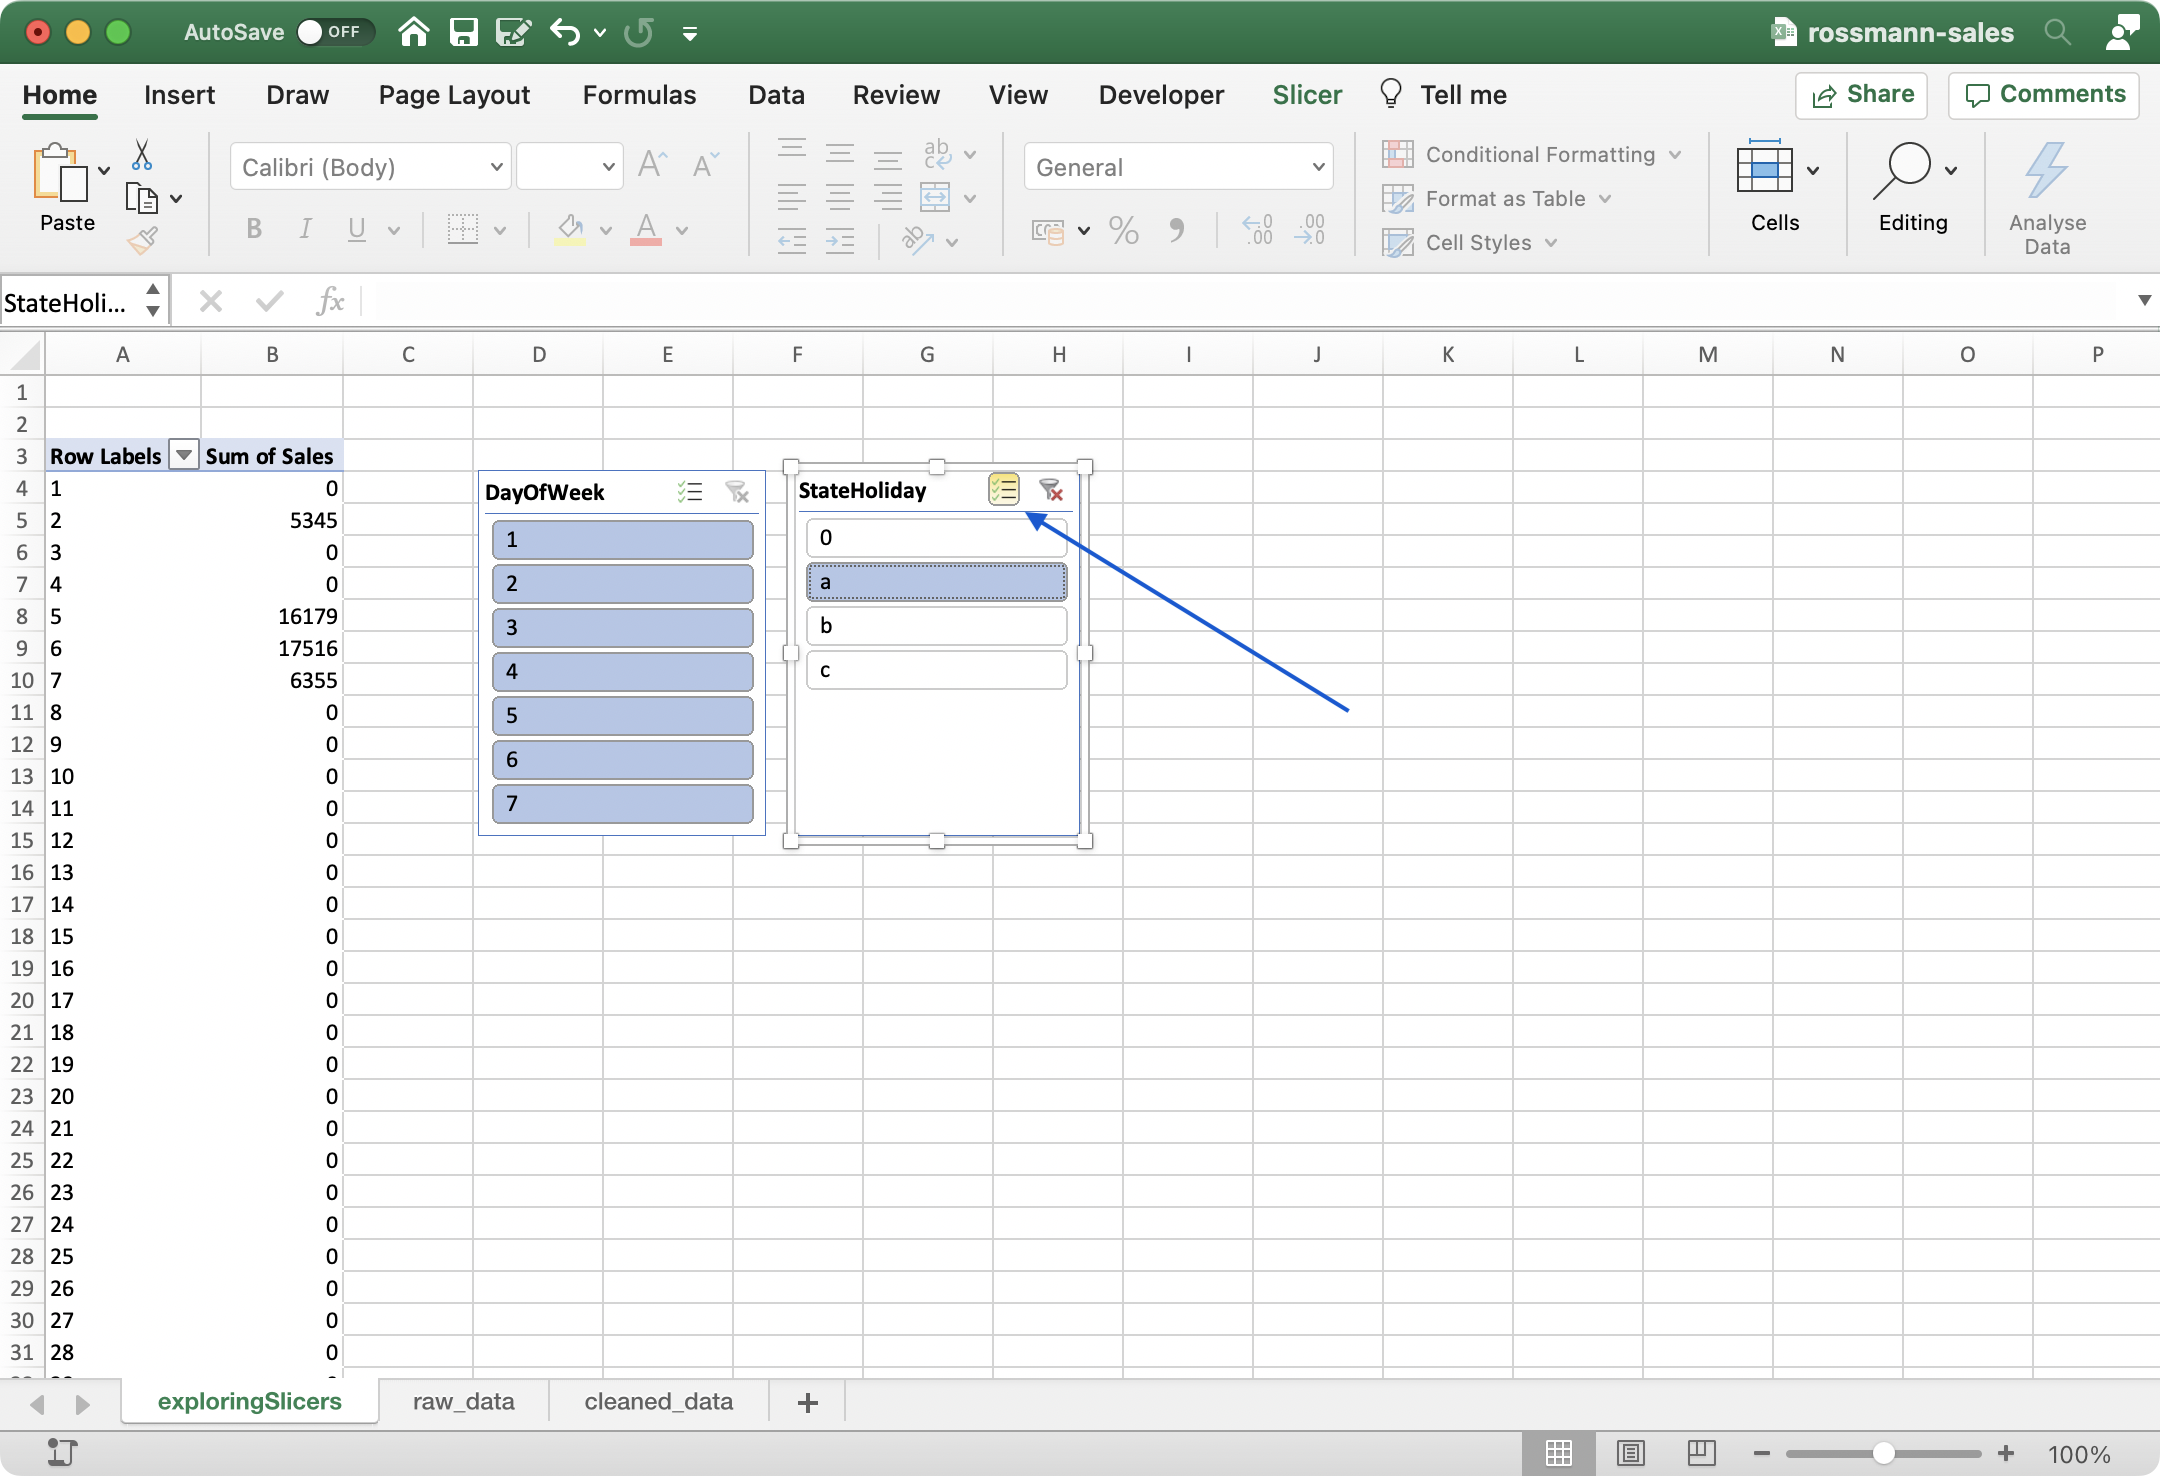Click the Undo icon

(563, 31)
